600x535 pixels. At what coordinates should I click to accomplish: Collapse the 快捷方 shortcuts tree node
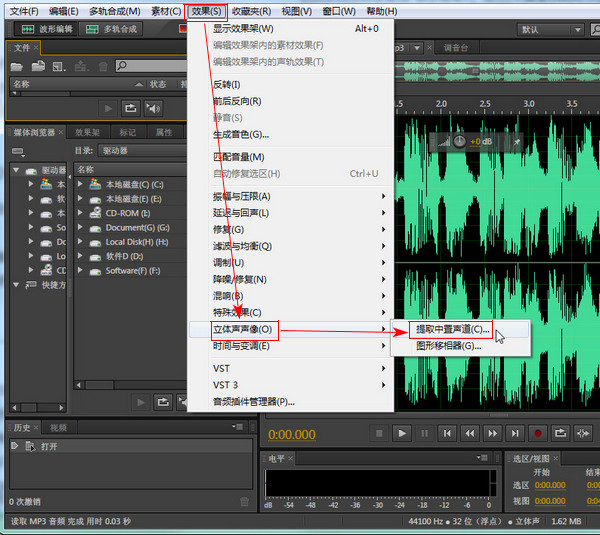click(16, 285)
